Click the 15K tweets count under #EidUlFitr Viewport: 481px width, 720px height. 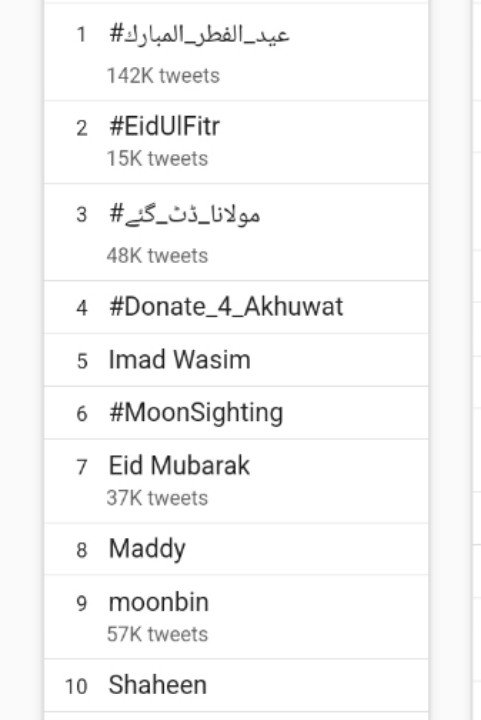click(157, 159)
